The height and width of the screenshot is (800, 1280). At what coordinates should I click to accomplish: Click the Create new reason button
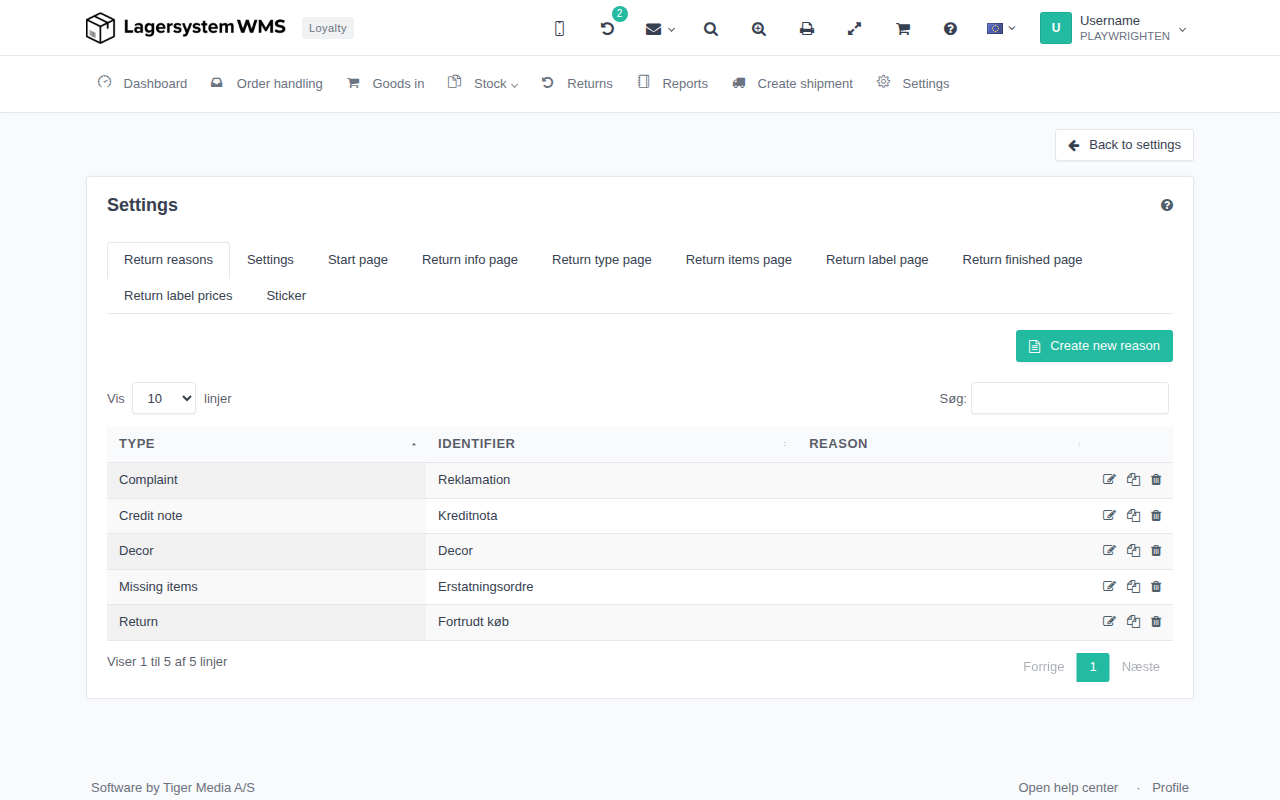point(1094,346)
